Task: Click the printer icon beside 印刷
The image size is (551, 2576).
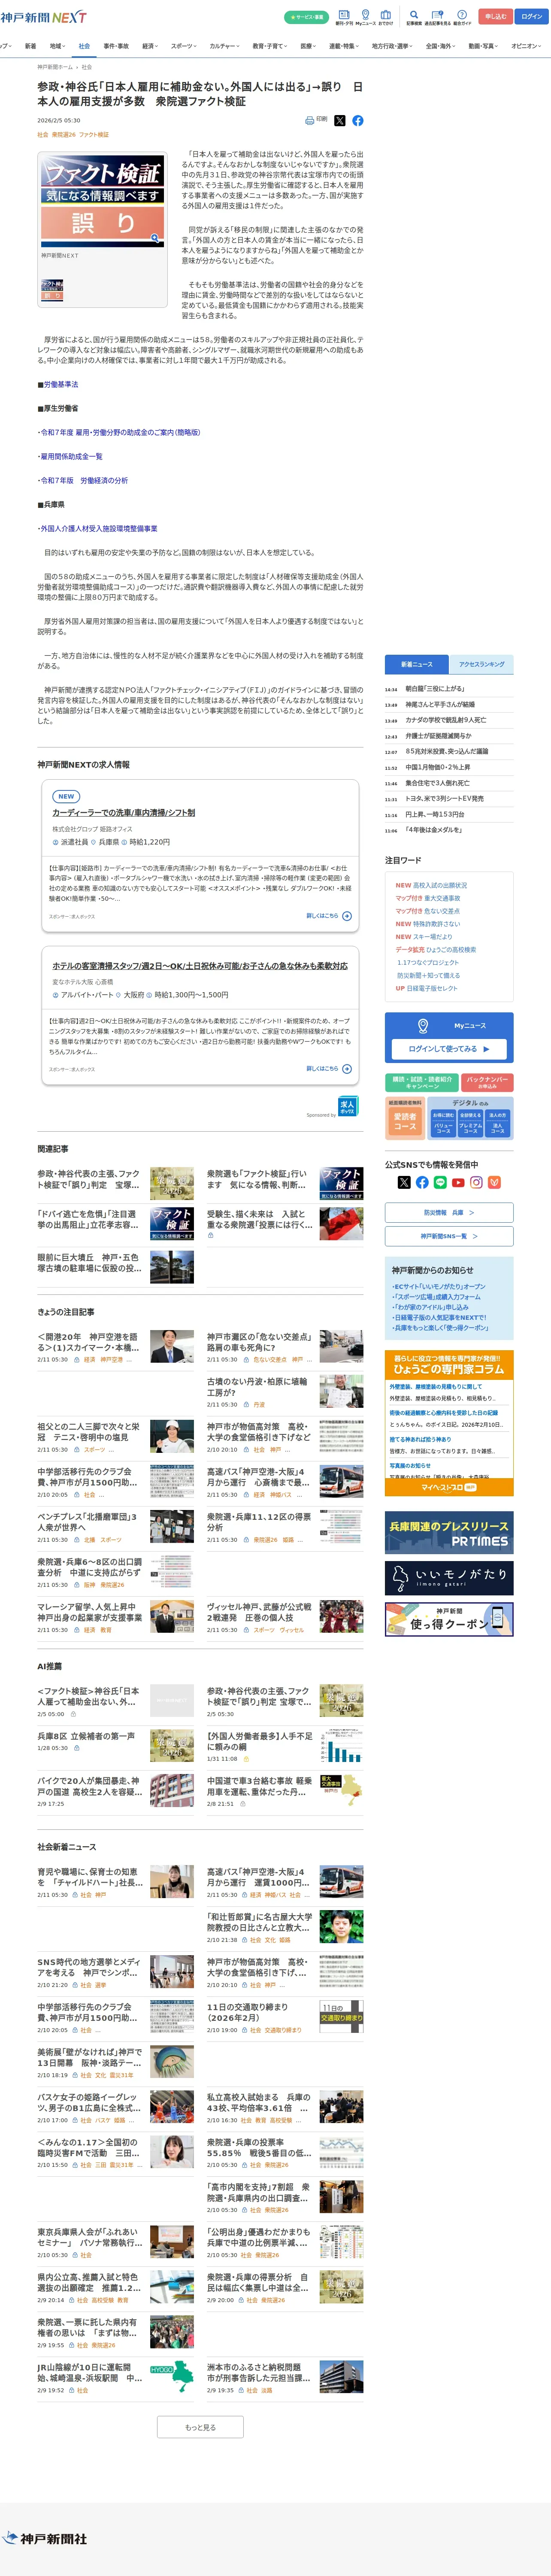Action: 310,120
